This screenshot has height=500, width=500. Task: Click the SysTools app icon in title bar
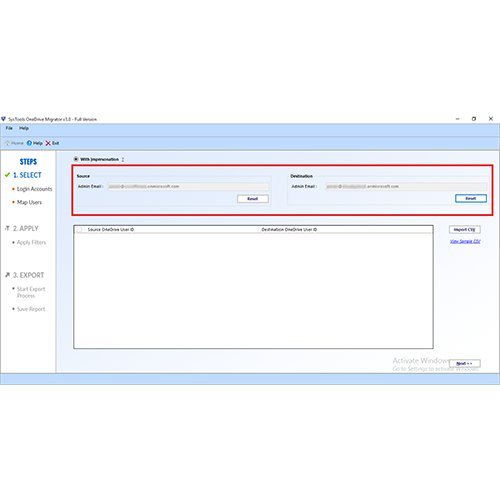[x=4, y=119]
